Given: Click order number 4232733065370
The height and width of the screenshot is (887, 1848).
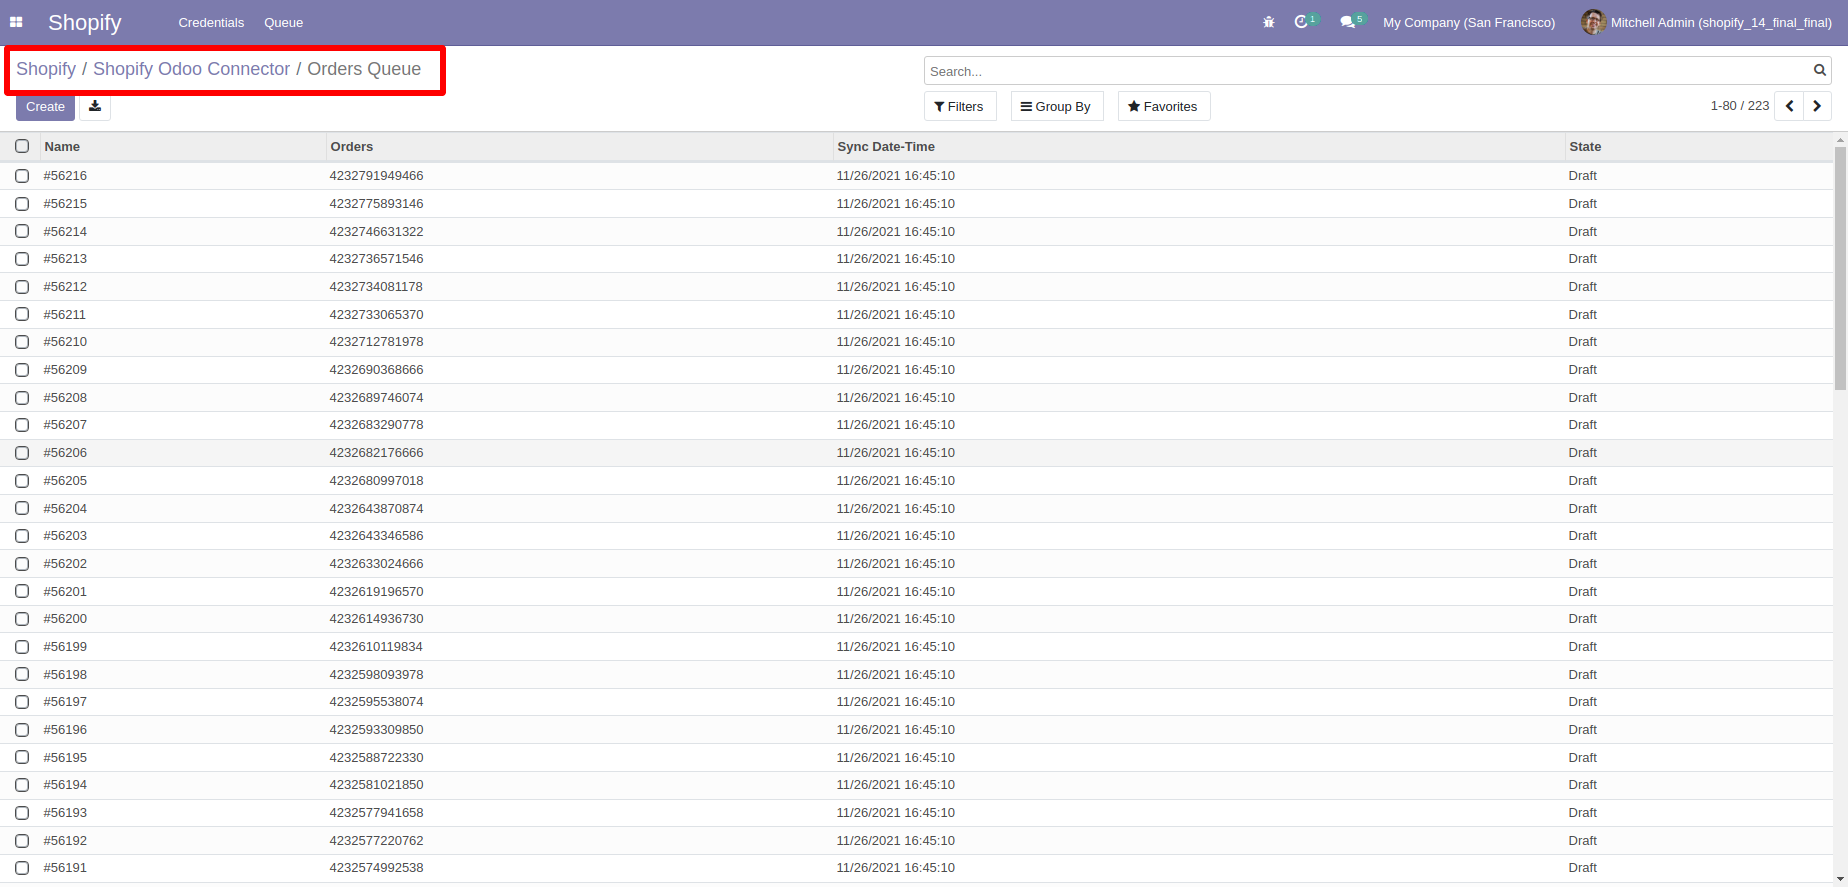Looking at the screenshot, I should [376, 314].
